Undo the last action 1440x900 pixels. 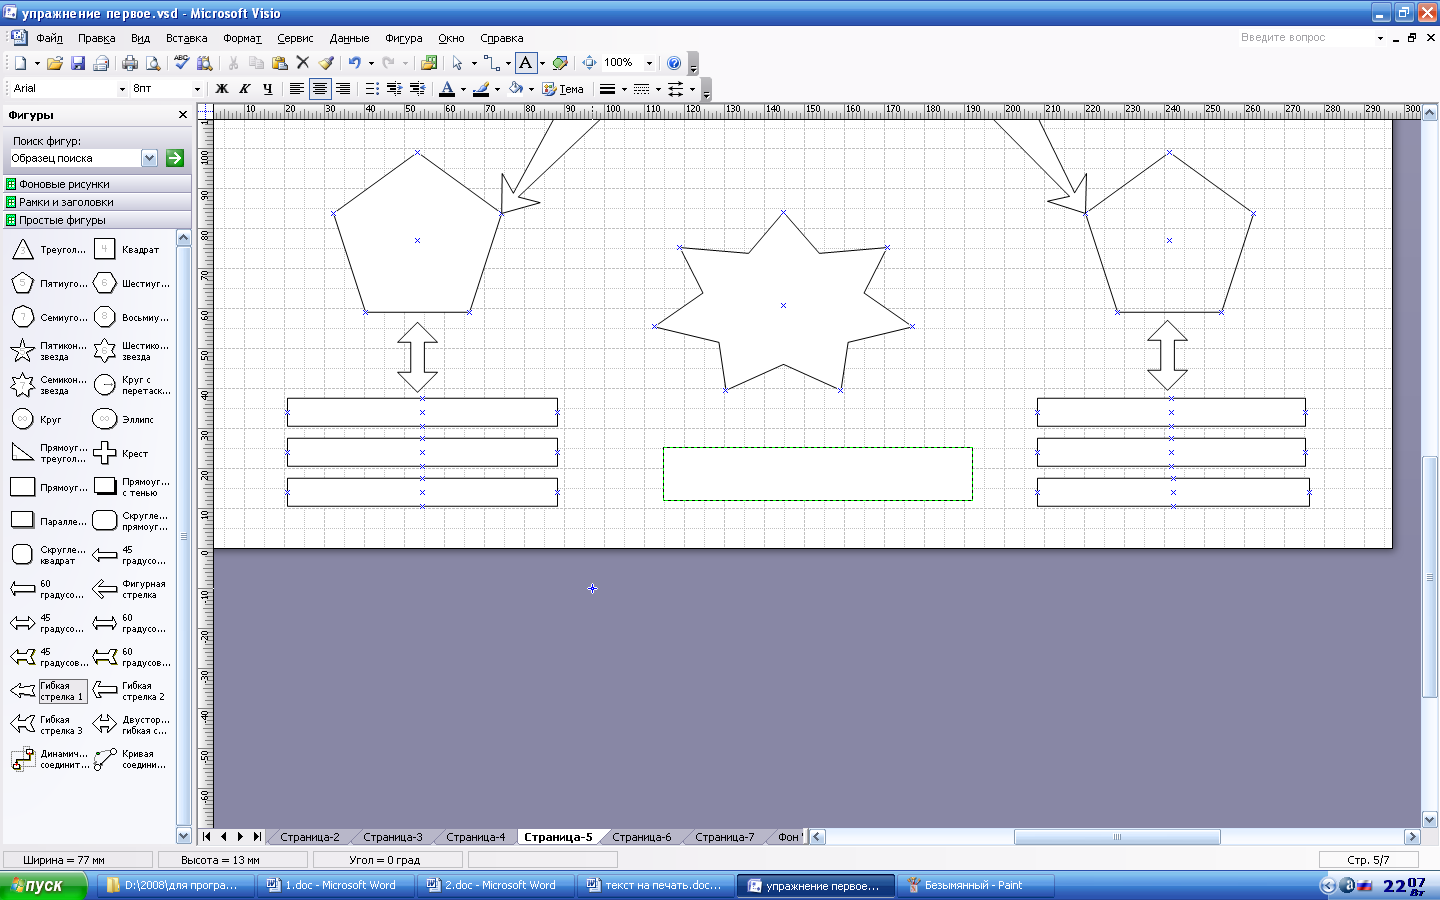click(354, 63)
